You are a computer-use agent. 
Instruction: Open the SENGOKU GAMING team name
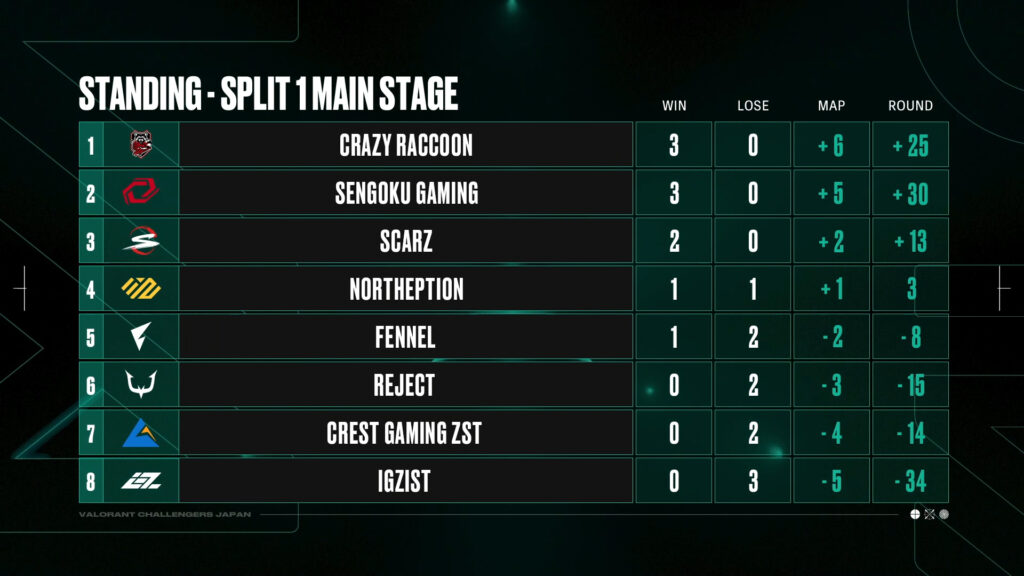pos(406,193)
